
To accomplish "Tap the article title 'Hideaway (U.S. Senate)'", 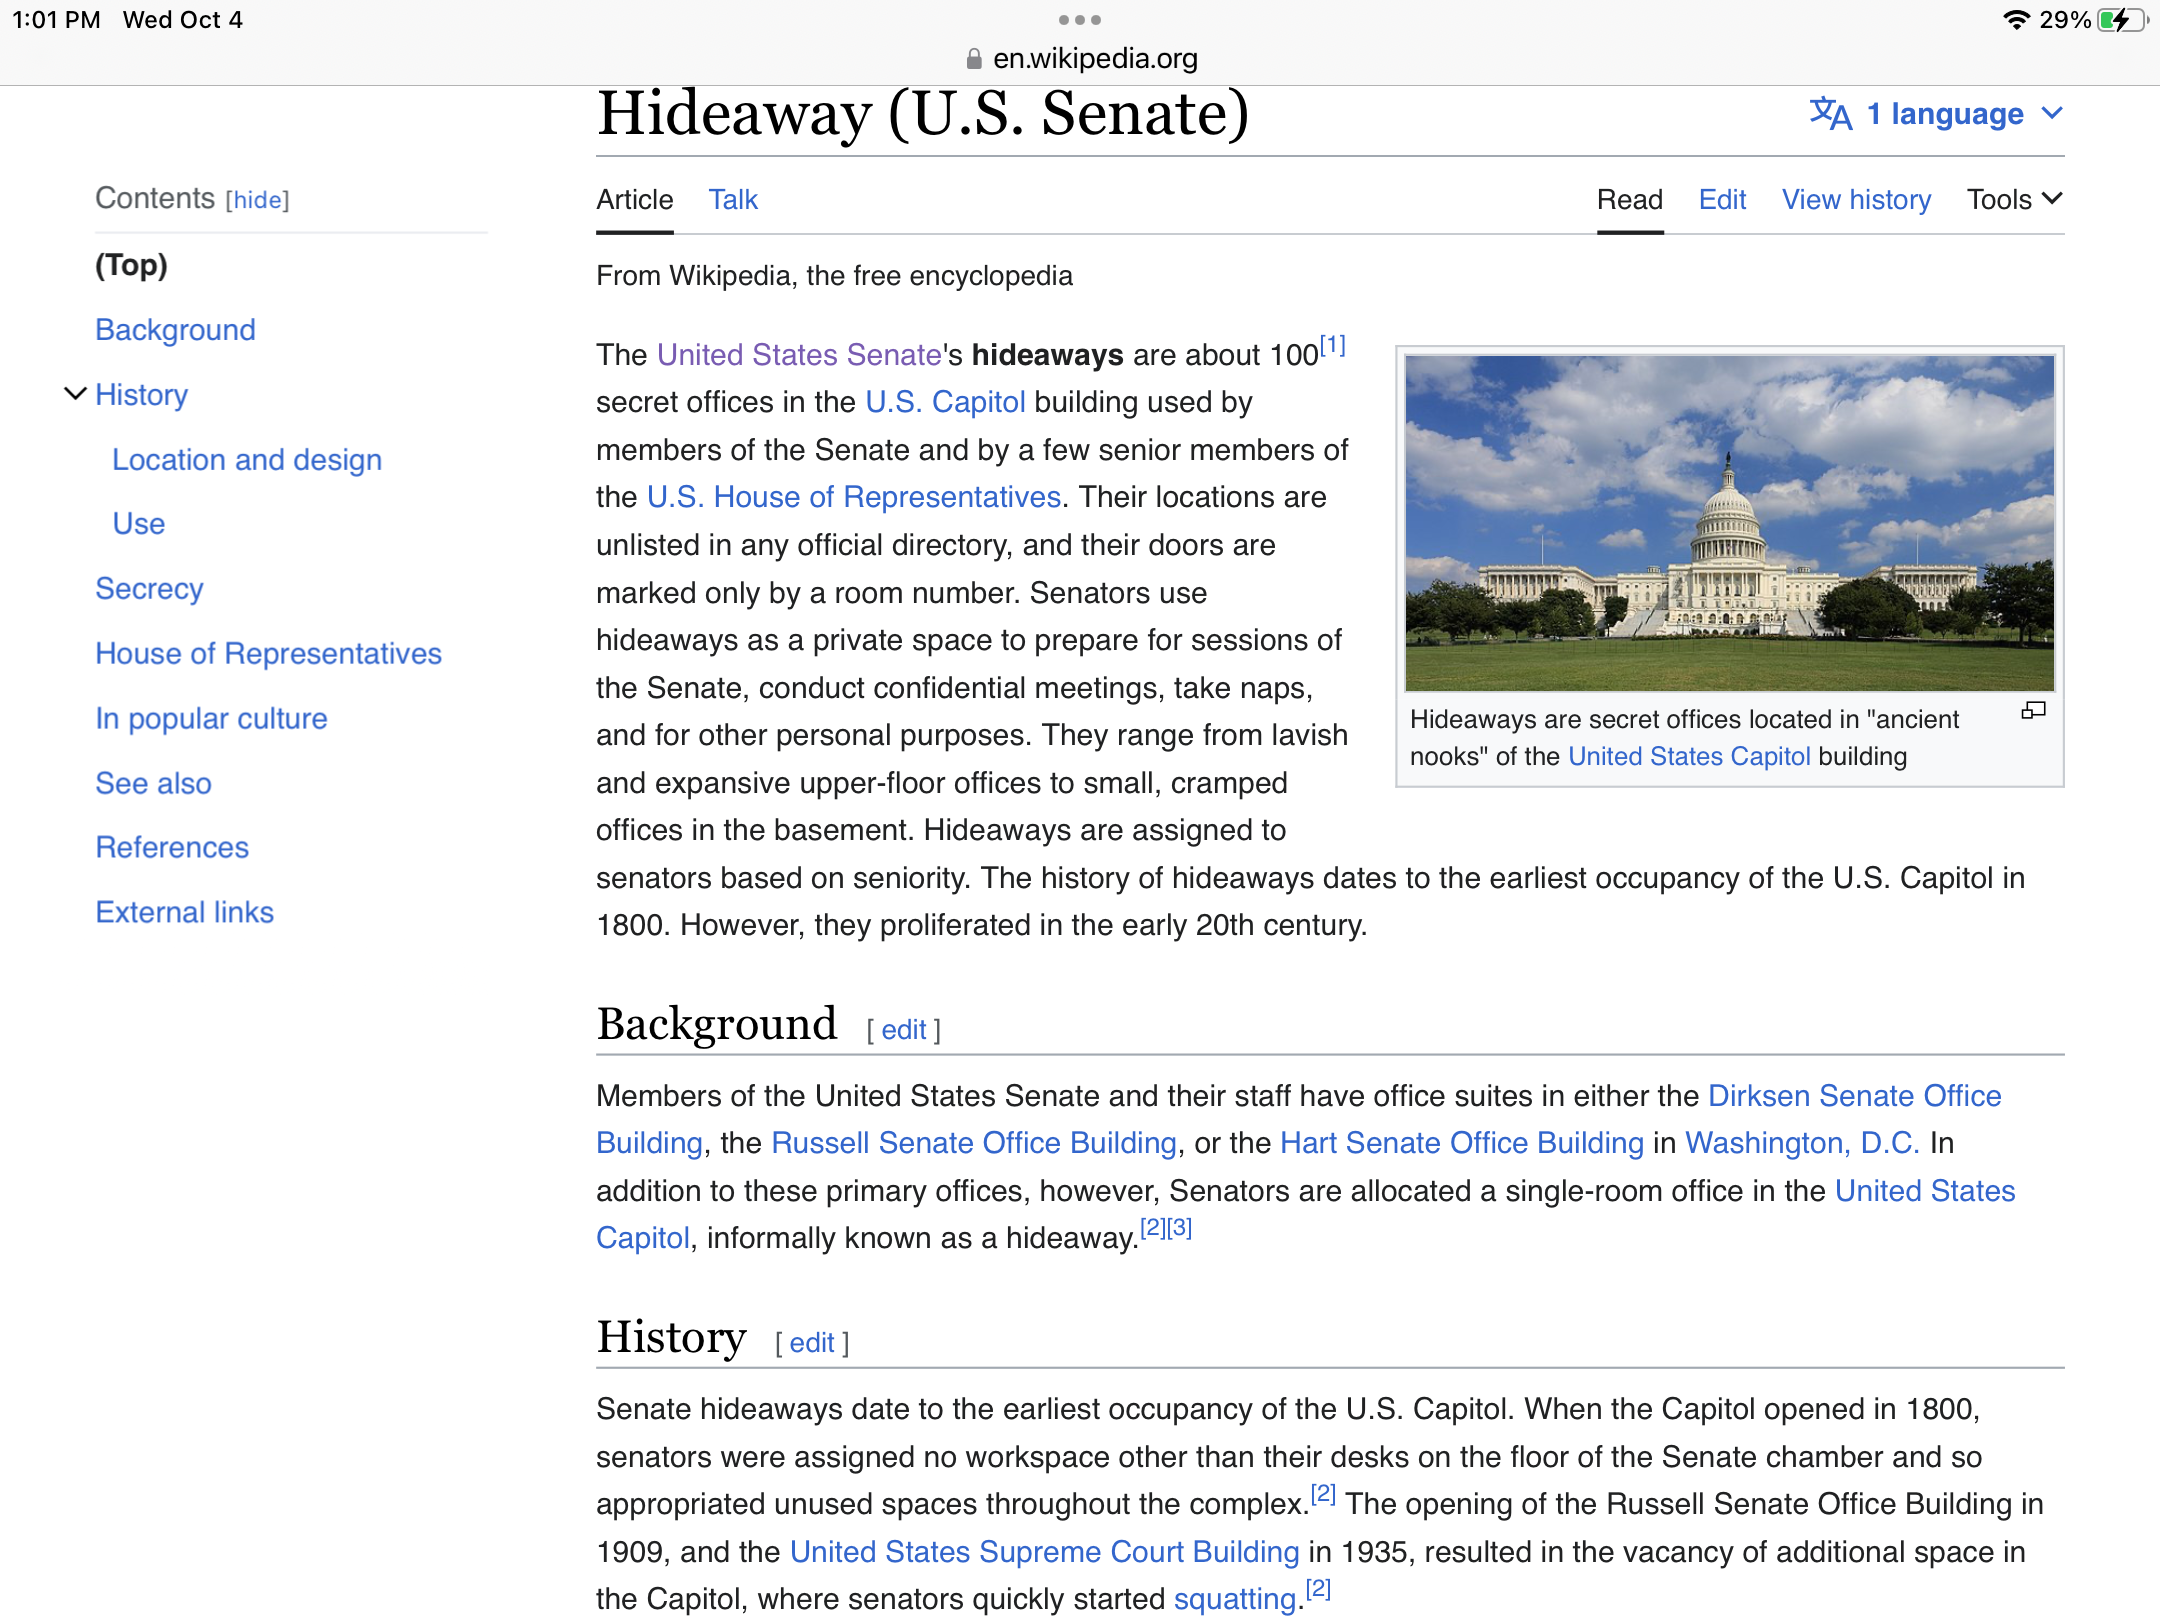I will pos(923,114).
